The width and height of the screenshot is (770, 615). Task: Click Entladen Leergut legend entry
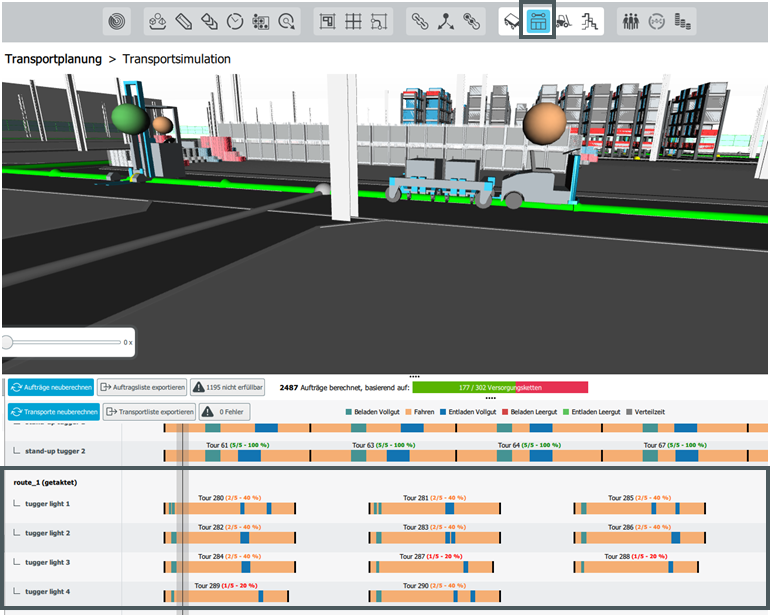591,412
